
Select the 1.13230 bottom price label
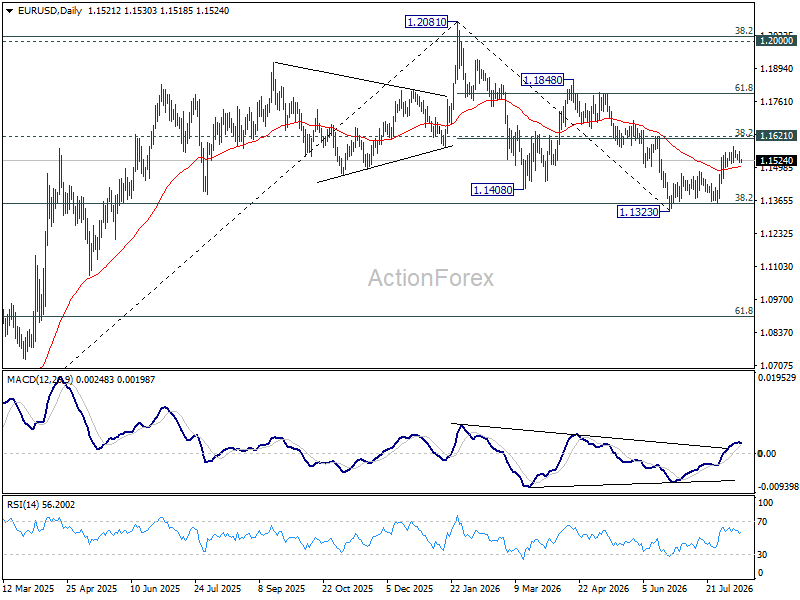(x=638, y=212)
